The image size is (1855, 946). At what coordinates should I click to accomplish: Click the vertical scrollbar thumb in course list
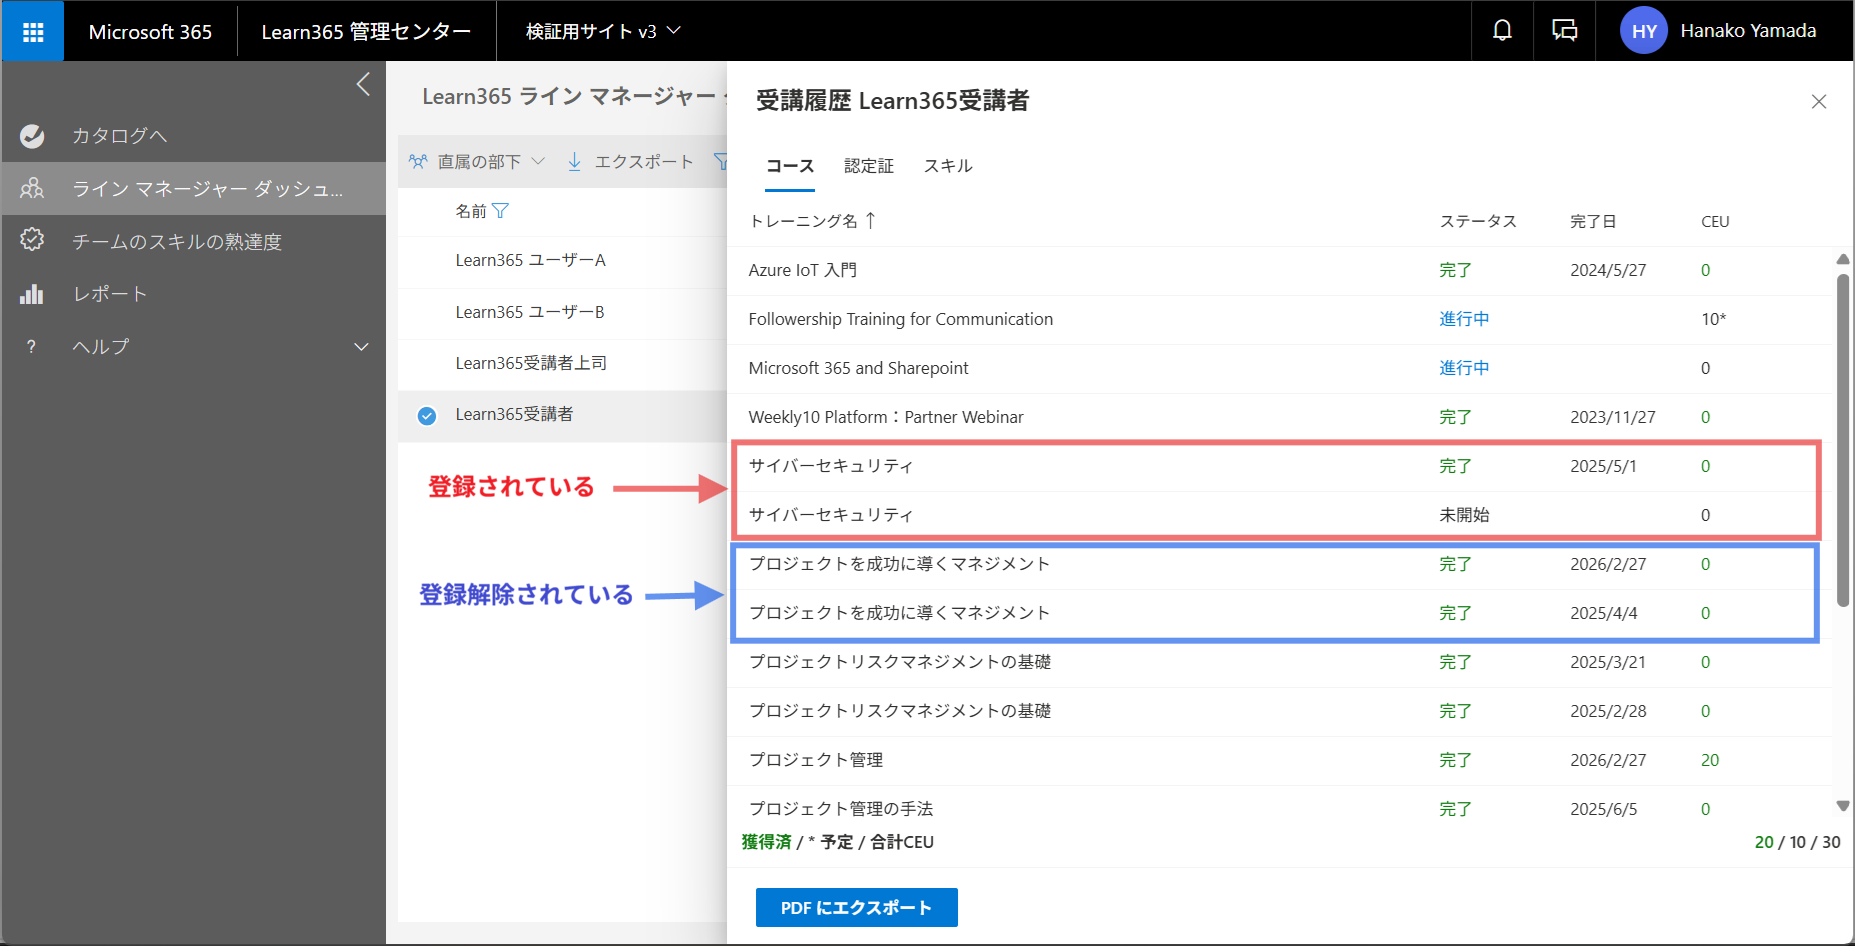(1843, 440)
